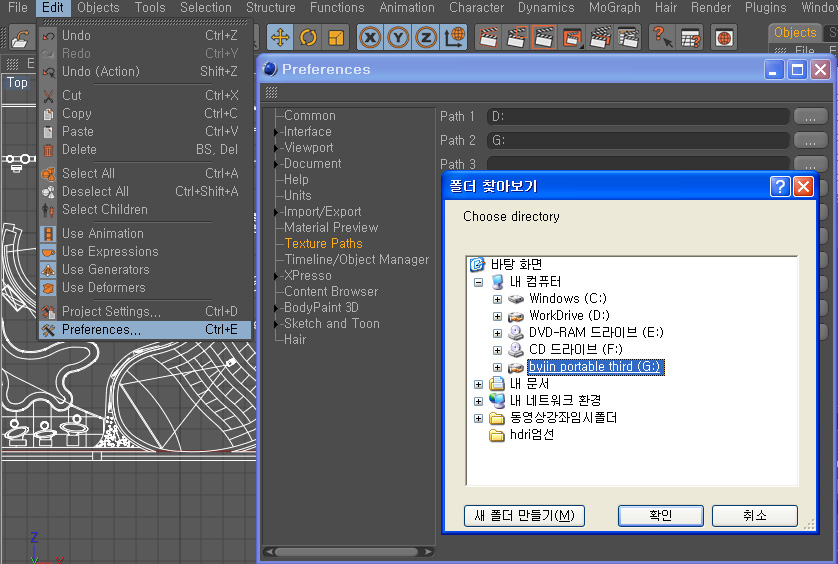Click the Path 2 text field

pos(638,141)
